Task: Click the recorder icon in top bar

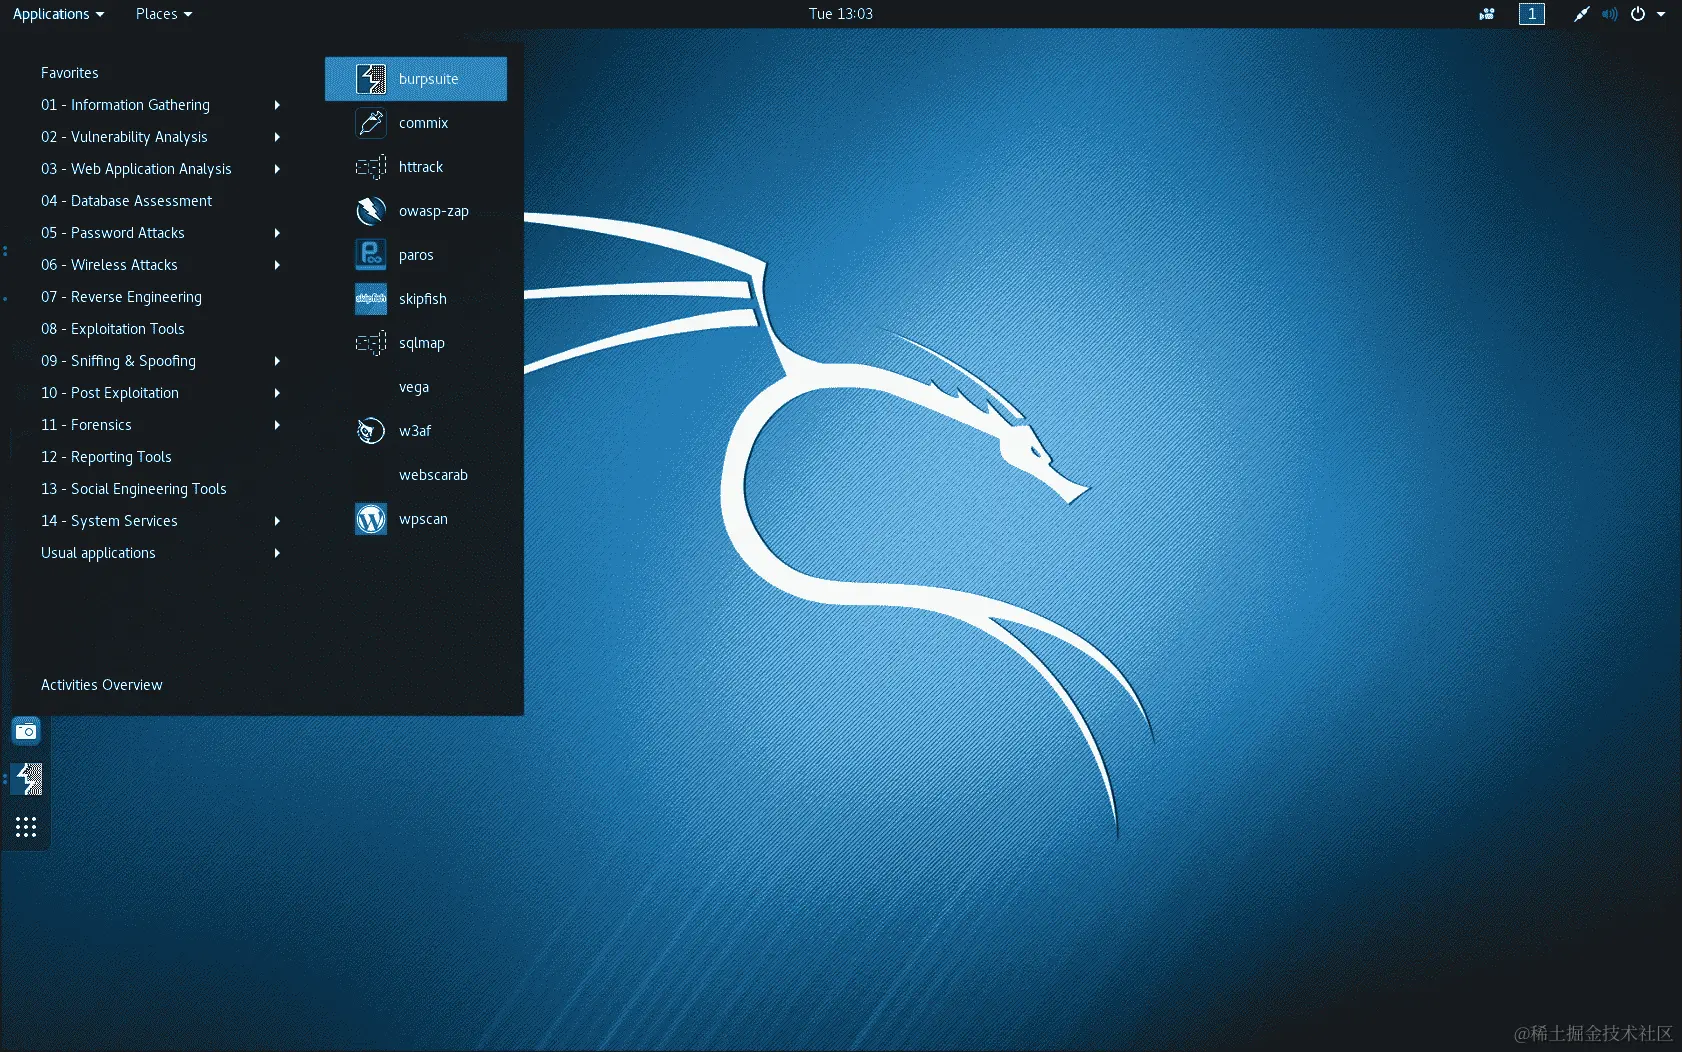Action: [x=1487, y=14]
